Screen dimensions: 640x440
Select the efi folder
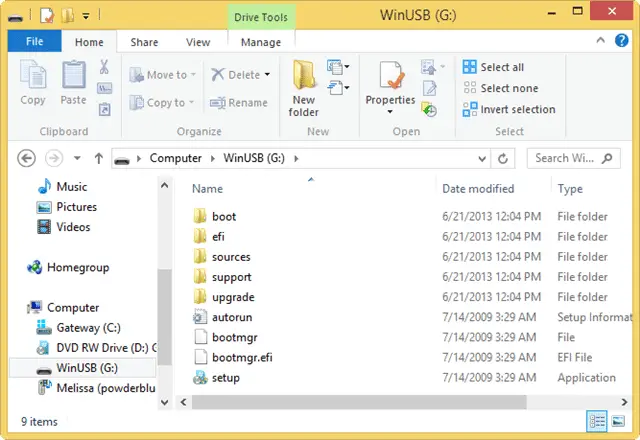click(209, 237)
